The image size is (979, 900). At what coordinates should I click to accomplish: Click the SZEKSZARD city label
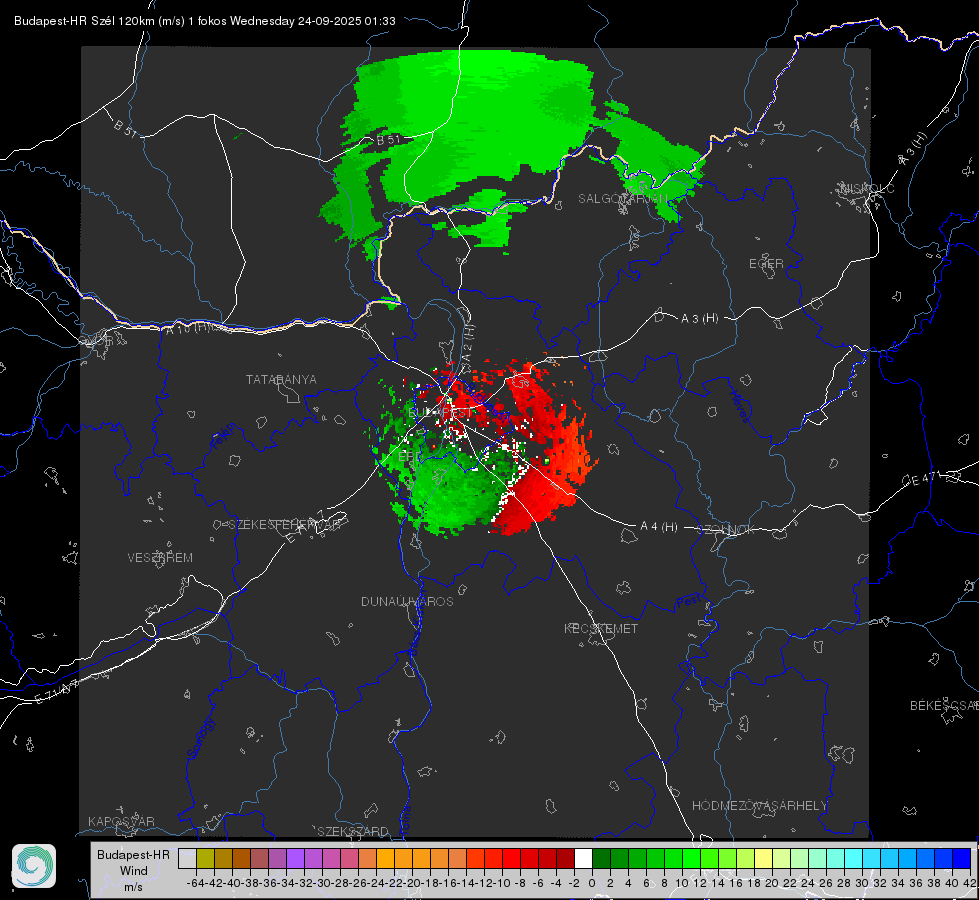click(x=353, y=831)
